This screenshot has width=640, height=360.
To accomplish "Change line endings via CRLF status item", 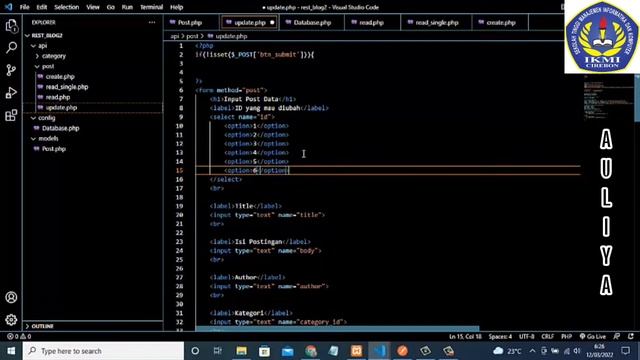I will pos(547,336).
